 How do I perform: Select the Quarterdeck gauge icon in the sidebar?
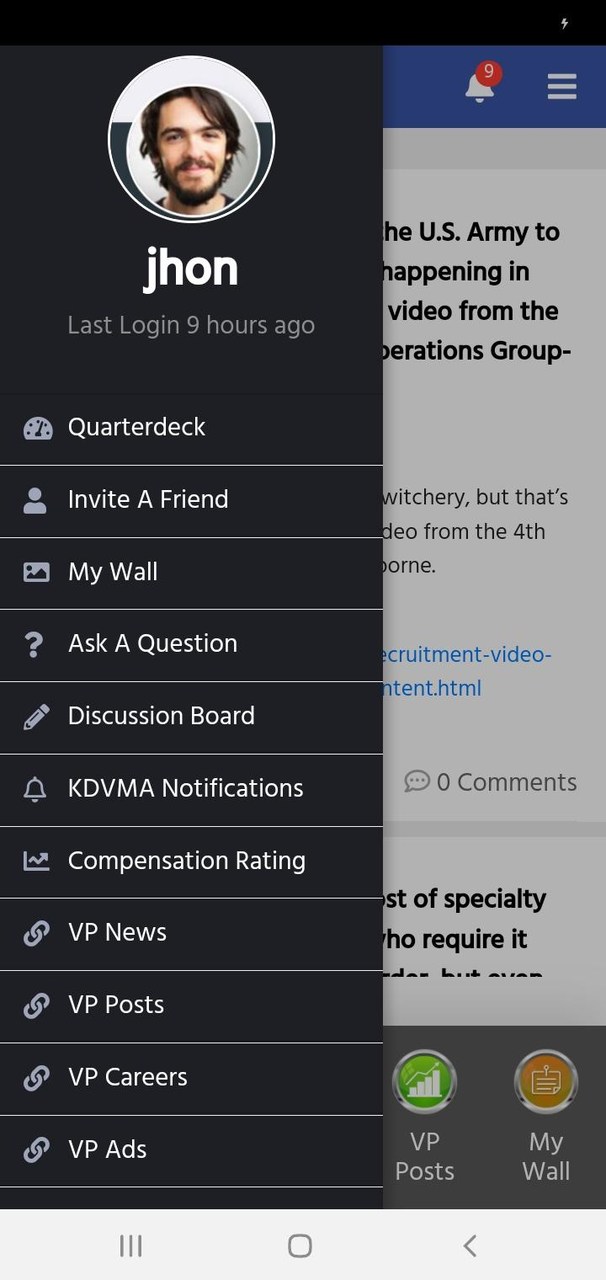pos(37,427)
